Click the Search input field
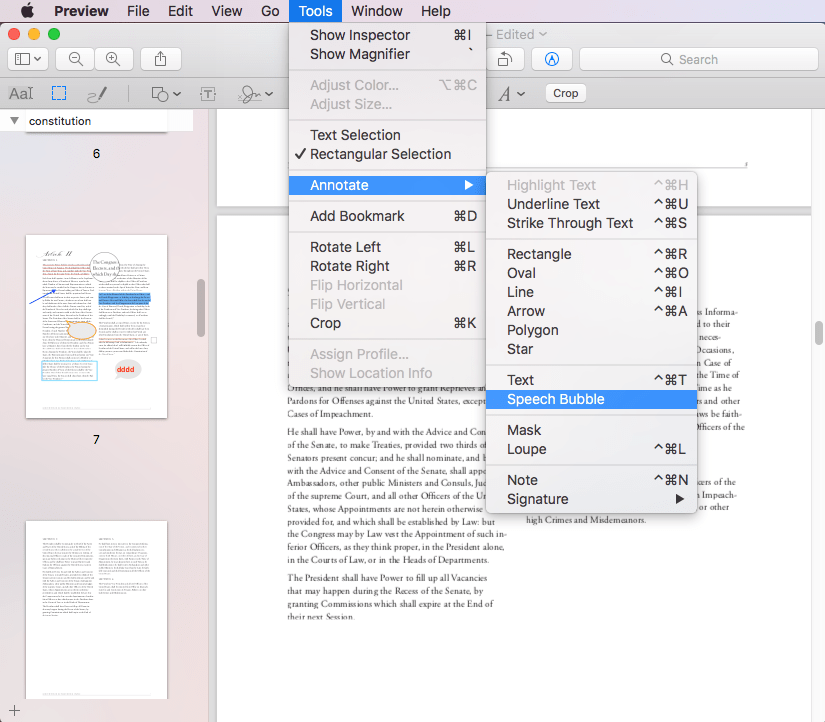Screen dimensions: 825x722 coord(696,59)
